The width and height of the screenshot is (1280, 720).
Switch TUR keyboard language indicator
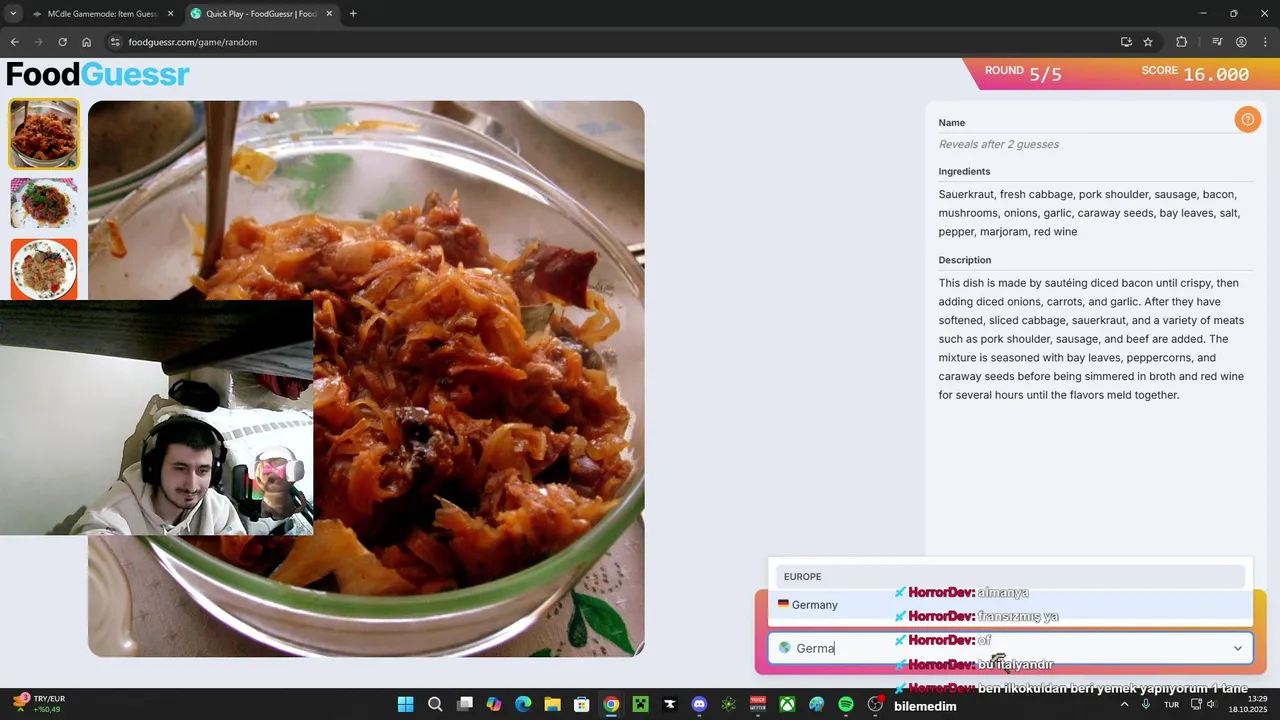point(1171,704)
